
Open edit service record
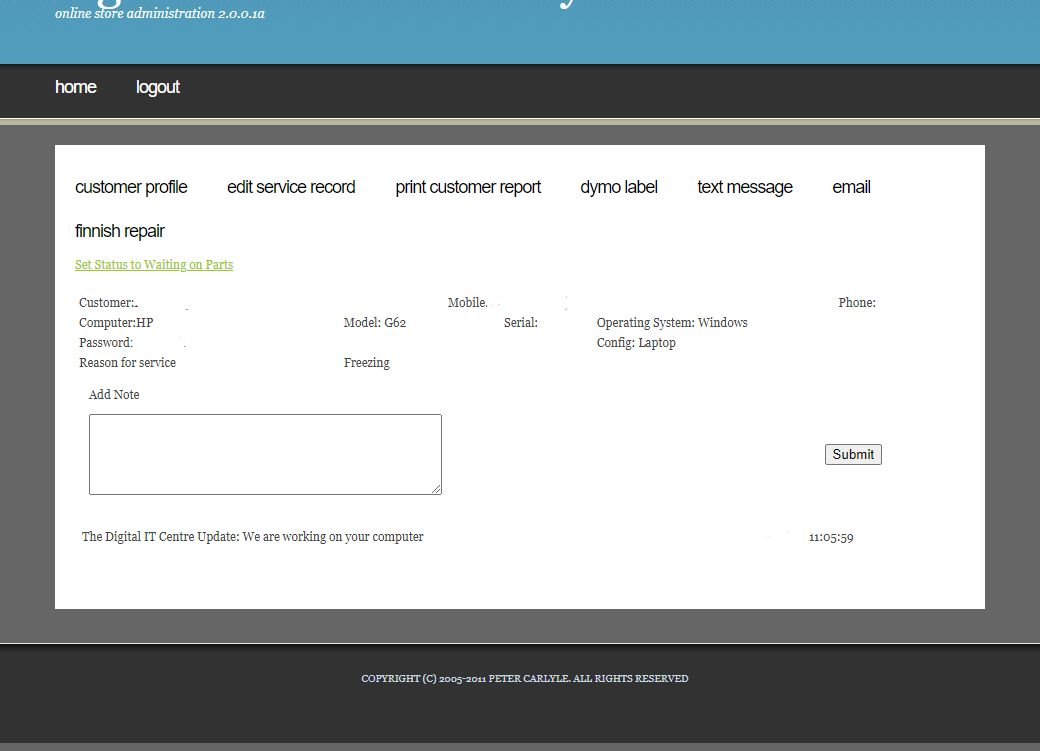tap(291, 188)
